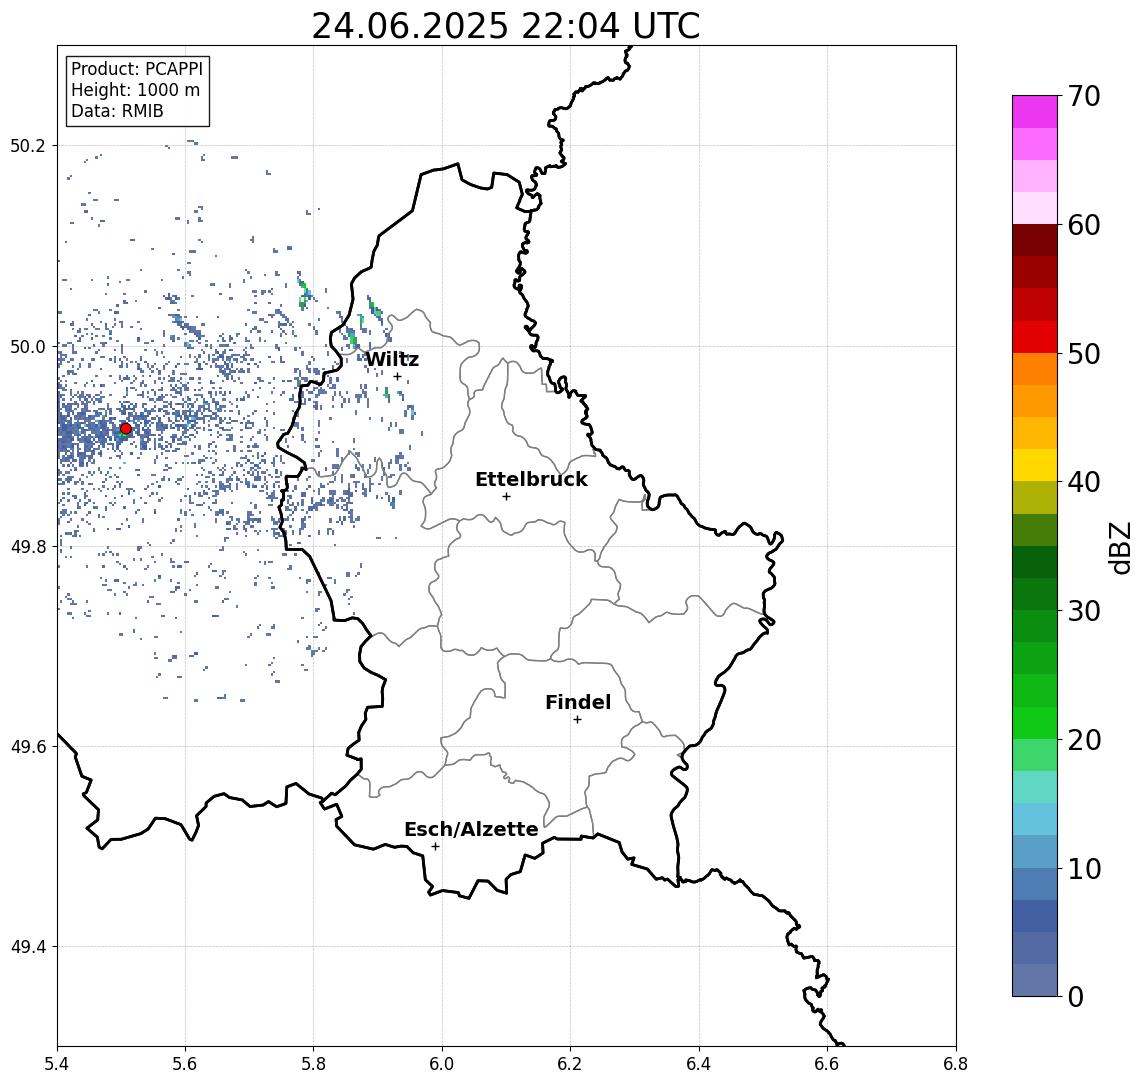Viewport: 1145px width, 1084px height.
Task: Click the colorbar tick label 50
Action: click(x=1084, y=354)
